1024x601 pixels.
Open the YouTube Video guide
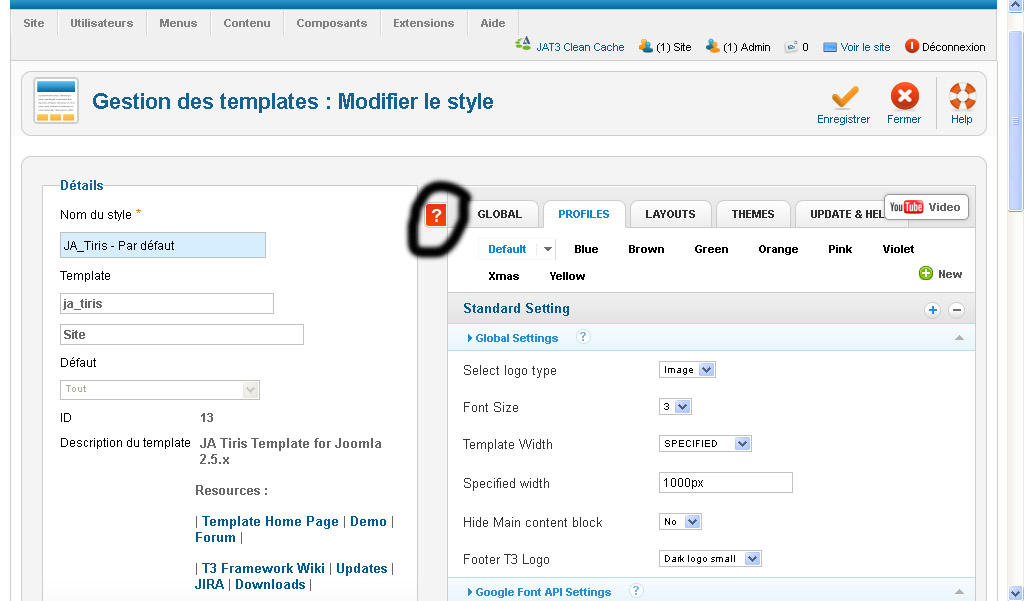coord(926,207)
